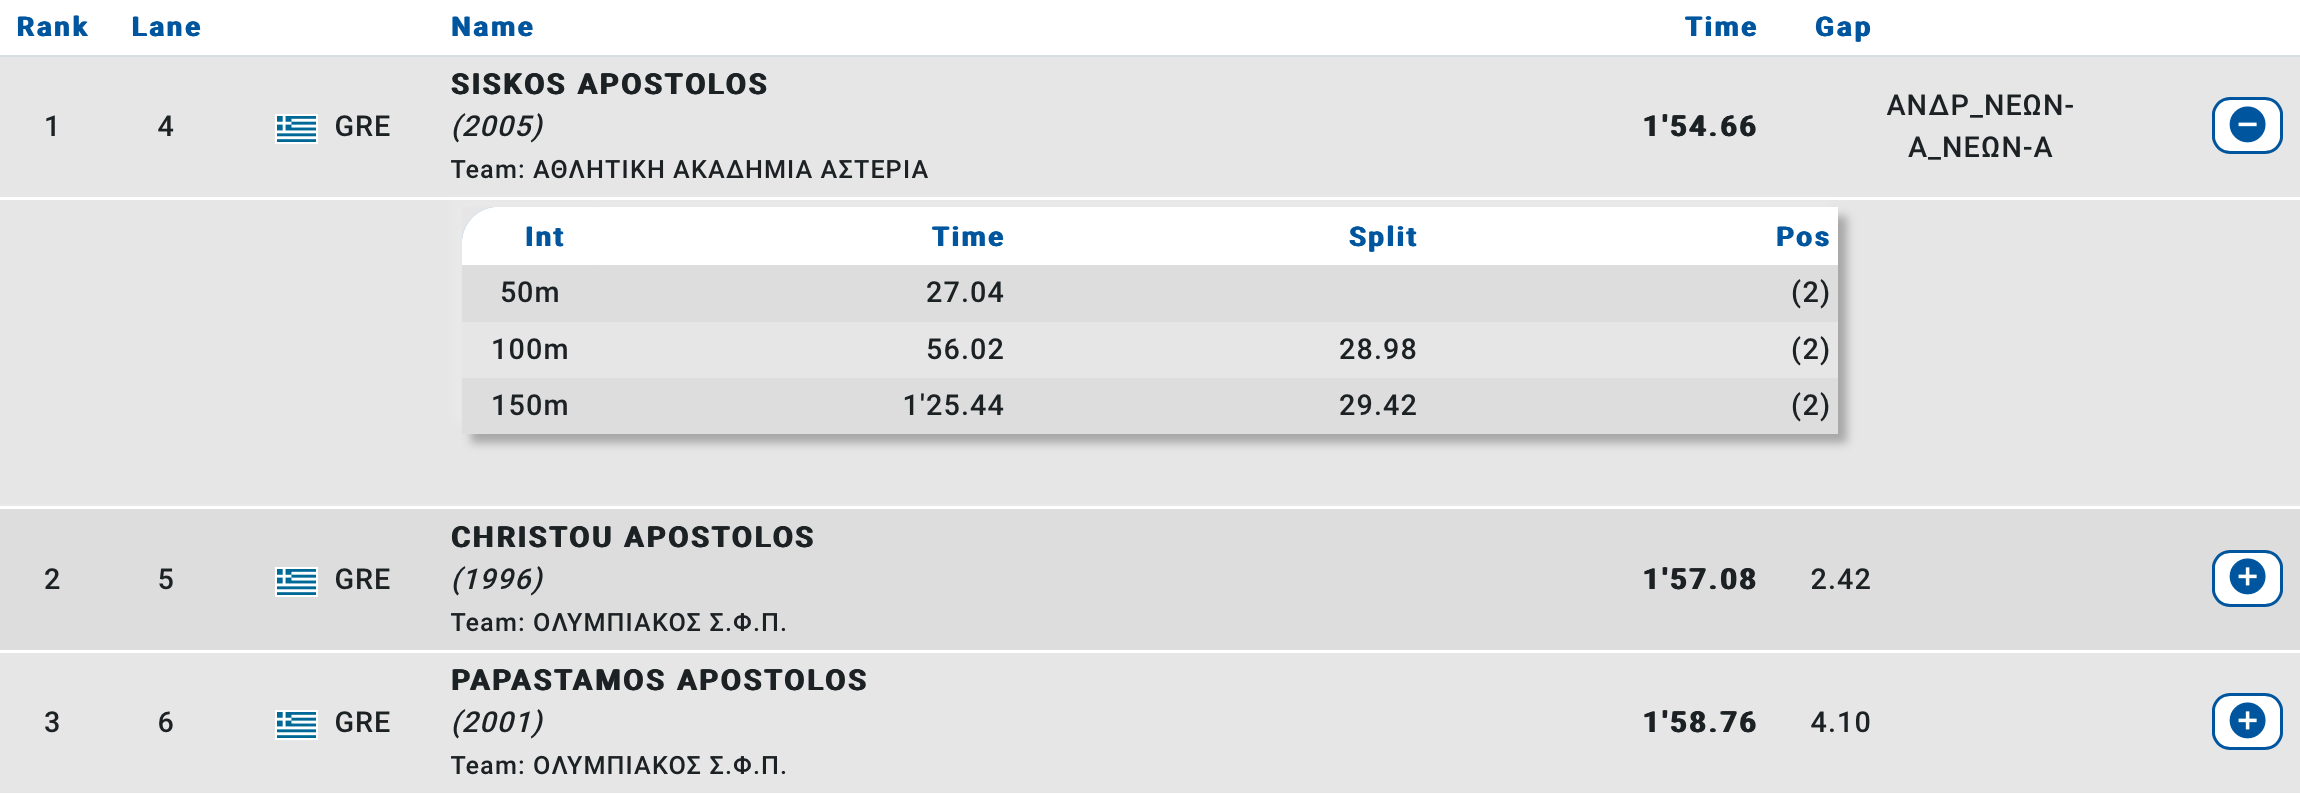The width and height of the screenshot is (2300, 794).
Task: Expand Papastamos Apostolos split details
Action: [x=2246, y=721]
